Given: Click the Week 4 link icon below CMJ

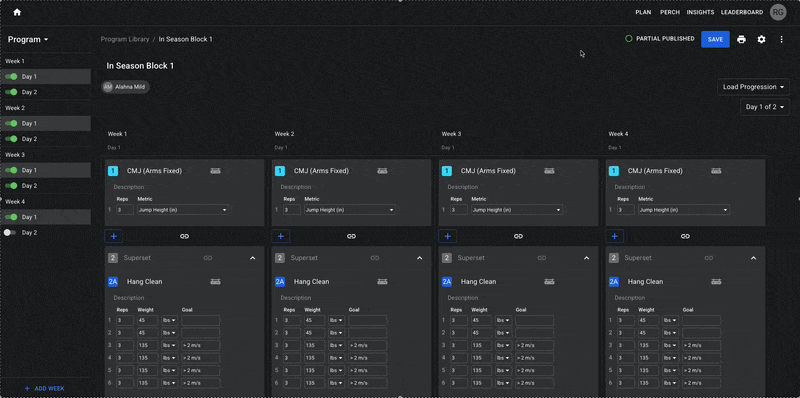Looking at the screenshot, I should point(685,236).
